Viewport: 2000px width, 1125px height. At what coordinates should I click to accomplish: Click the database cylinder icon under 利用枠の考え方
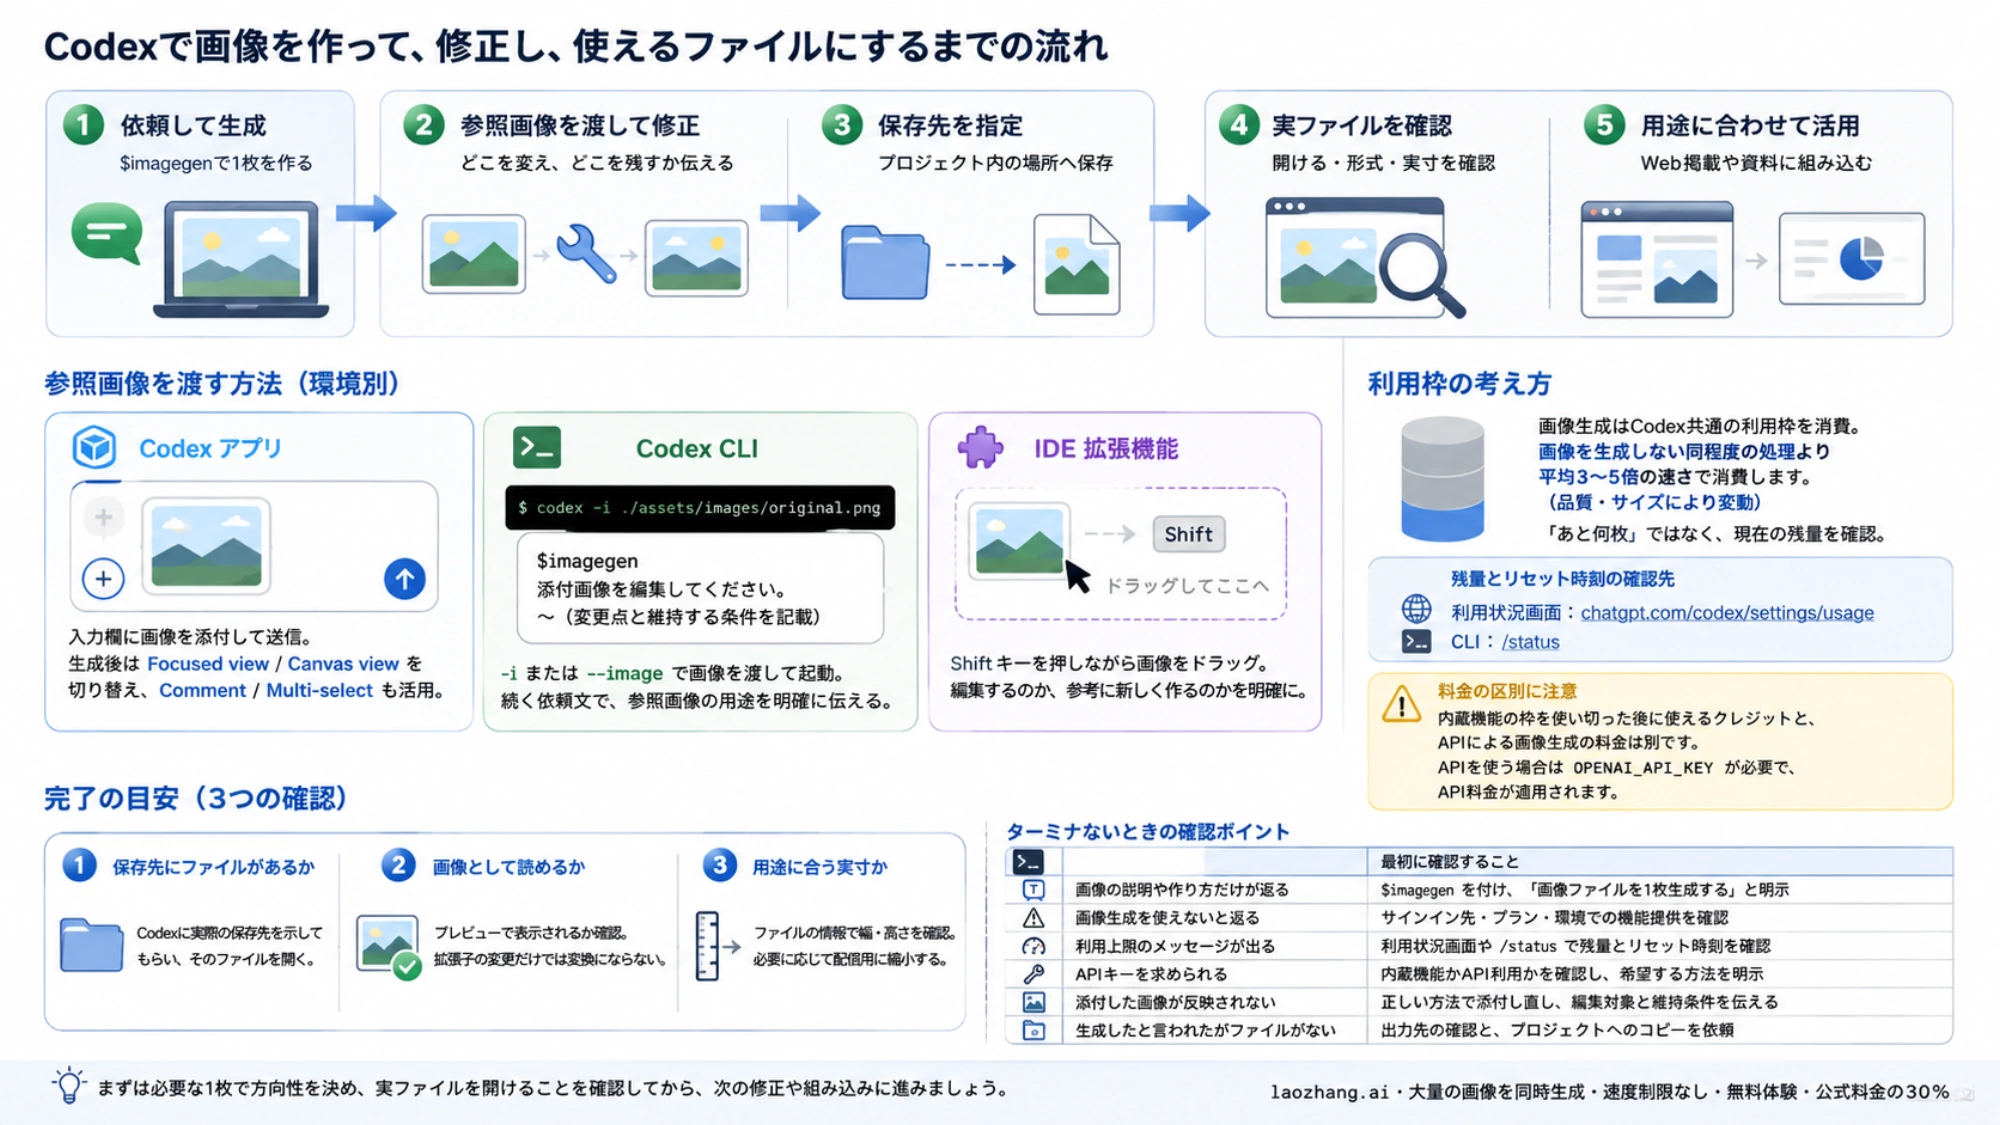click(1442, 479)
